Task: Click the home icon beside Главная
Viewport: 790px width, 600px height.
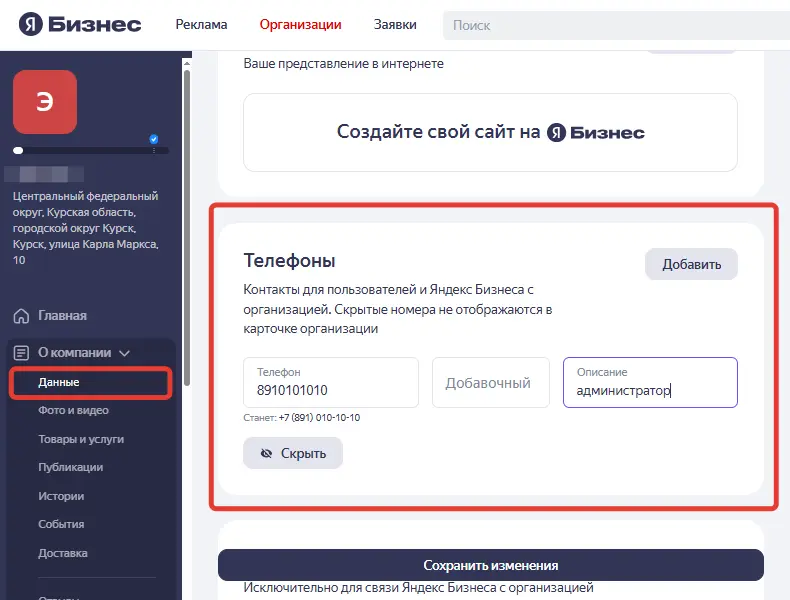Action: (21, 316)
